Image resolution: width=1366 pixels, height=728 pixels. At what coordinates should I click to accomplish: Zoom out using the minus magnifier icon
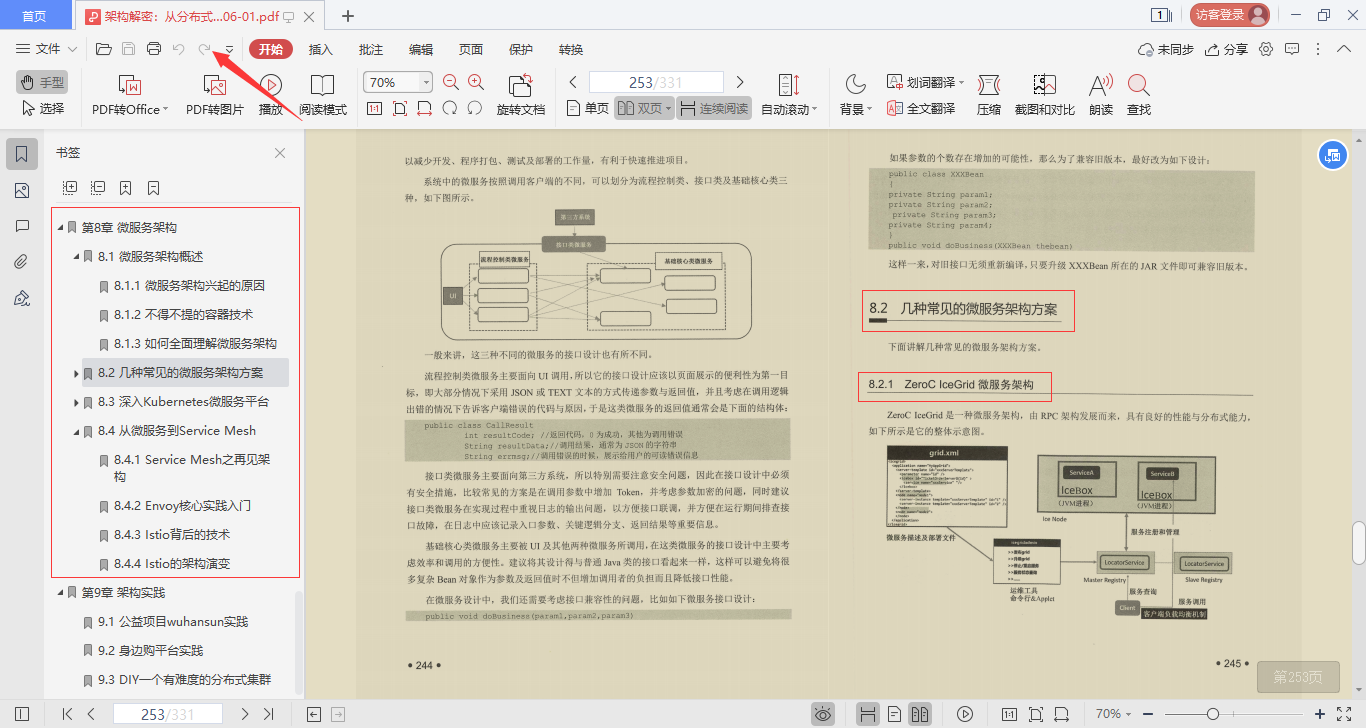451,82
